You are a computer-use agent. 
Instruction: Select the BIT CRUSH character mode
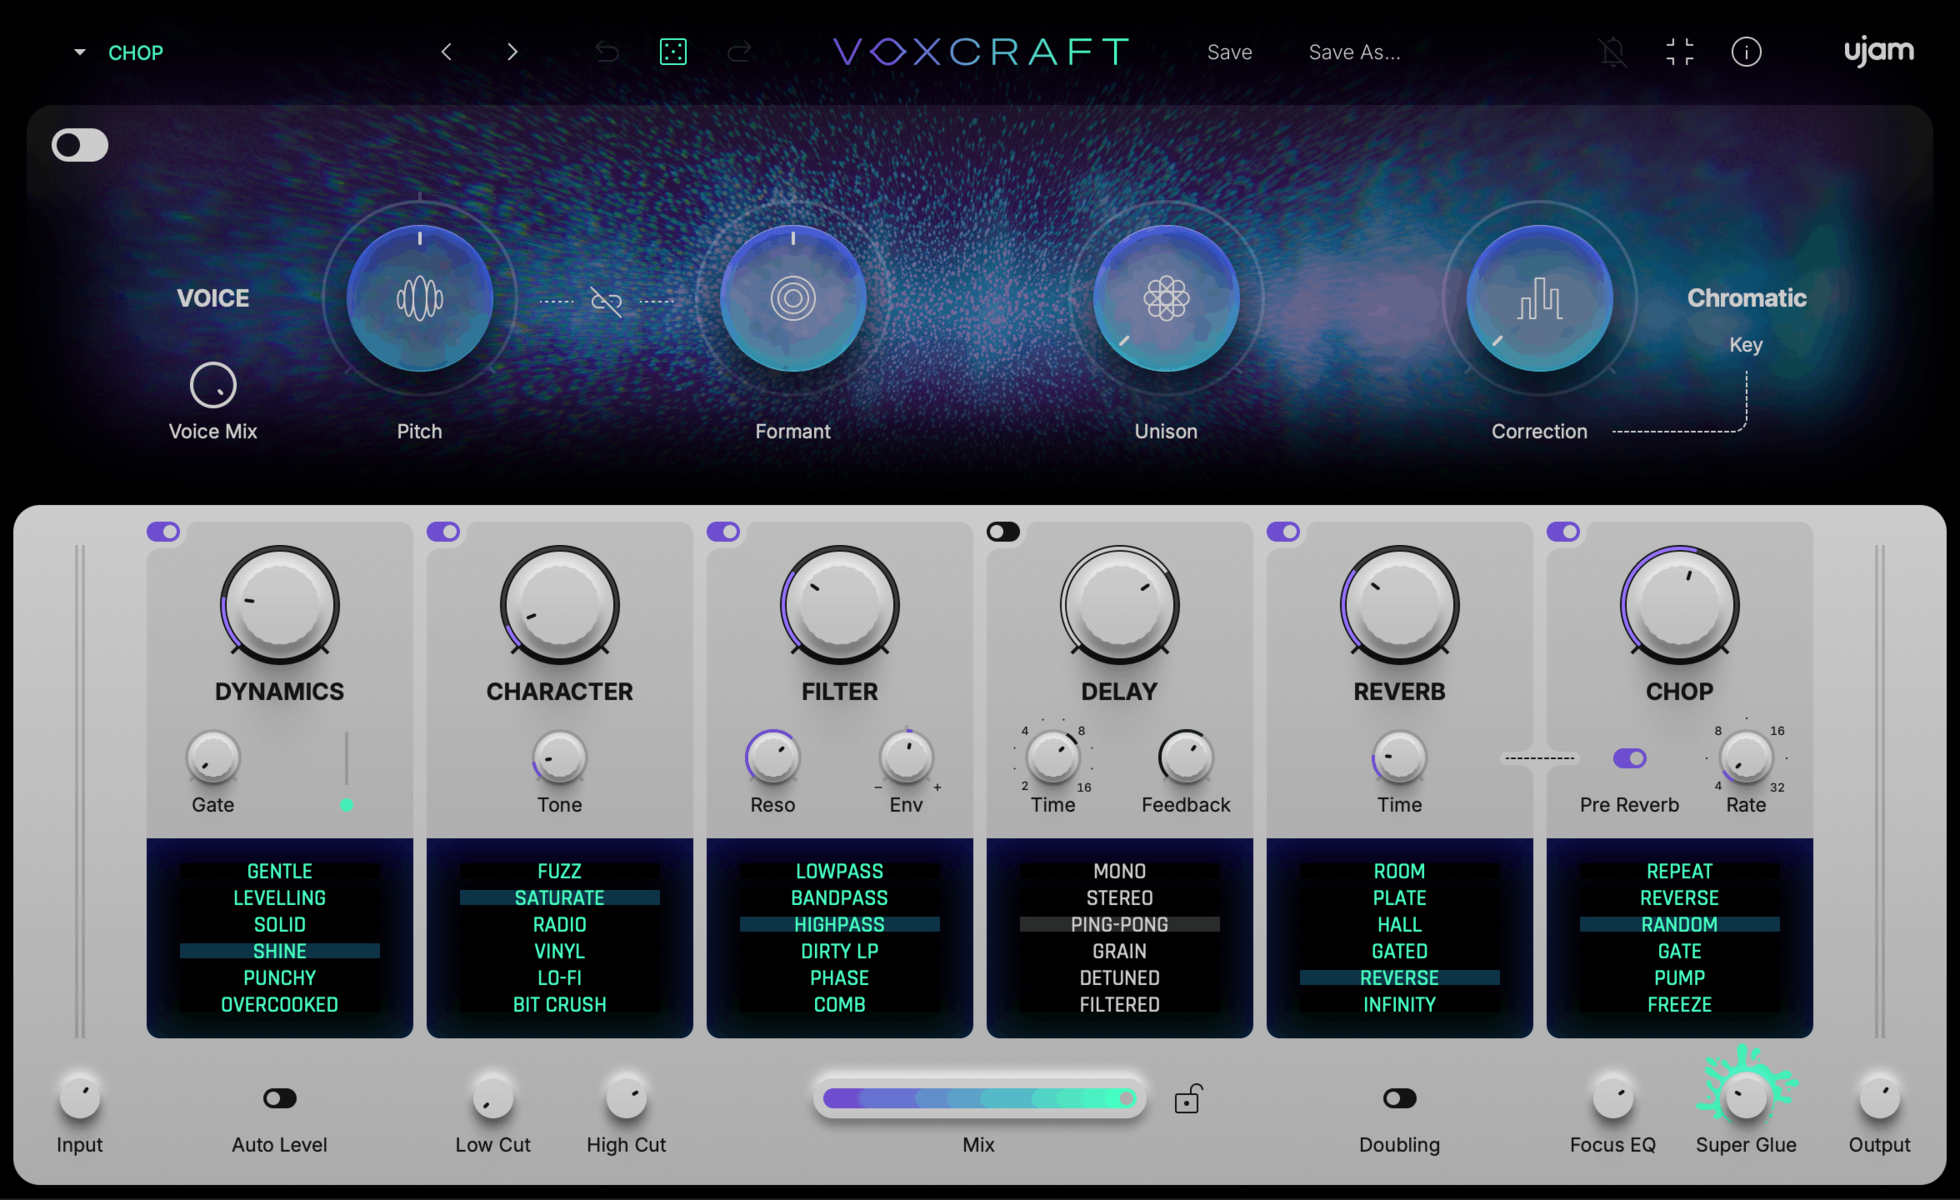(559, 1004)
